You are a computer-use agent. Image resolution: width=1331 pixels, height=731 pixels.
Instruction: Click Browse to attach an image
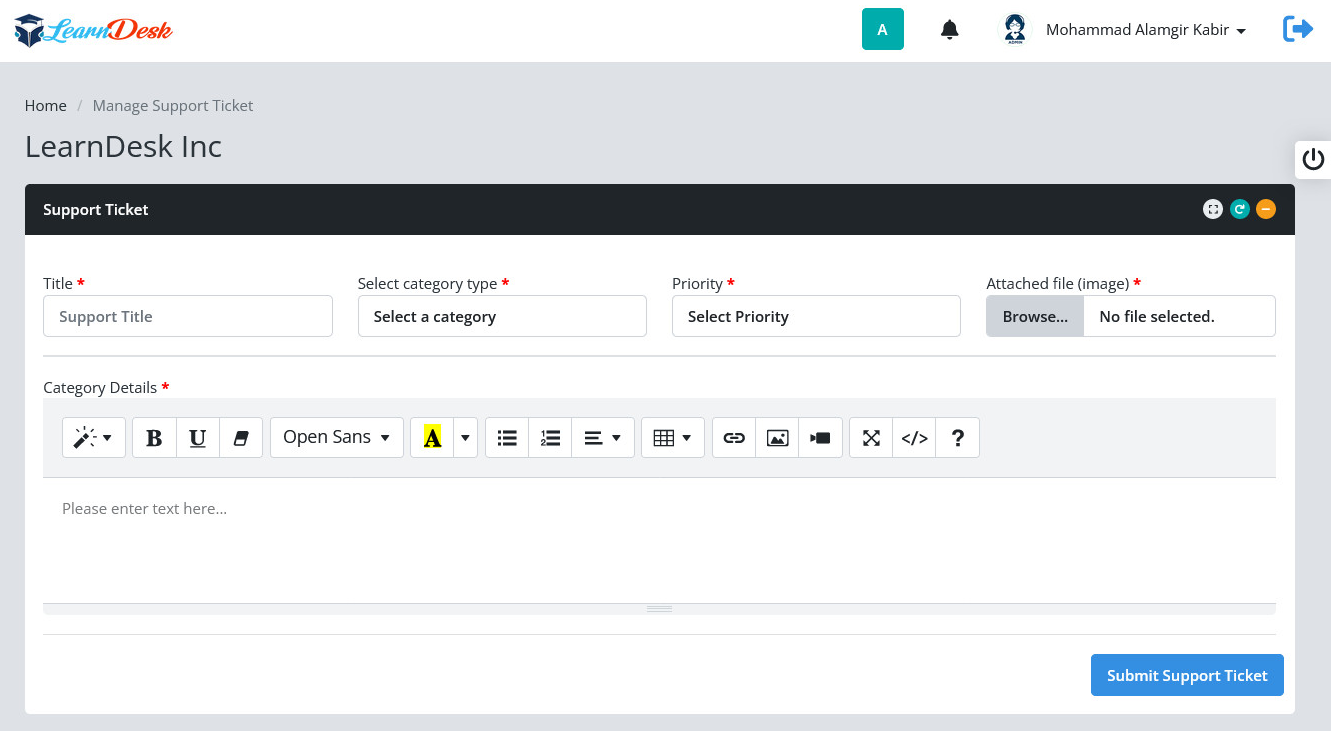[x=1035, y=316]
